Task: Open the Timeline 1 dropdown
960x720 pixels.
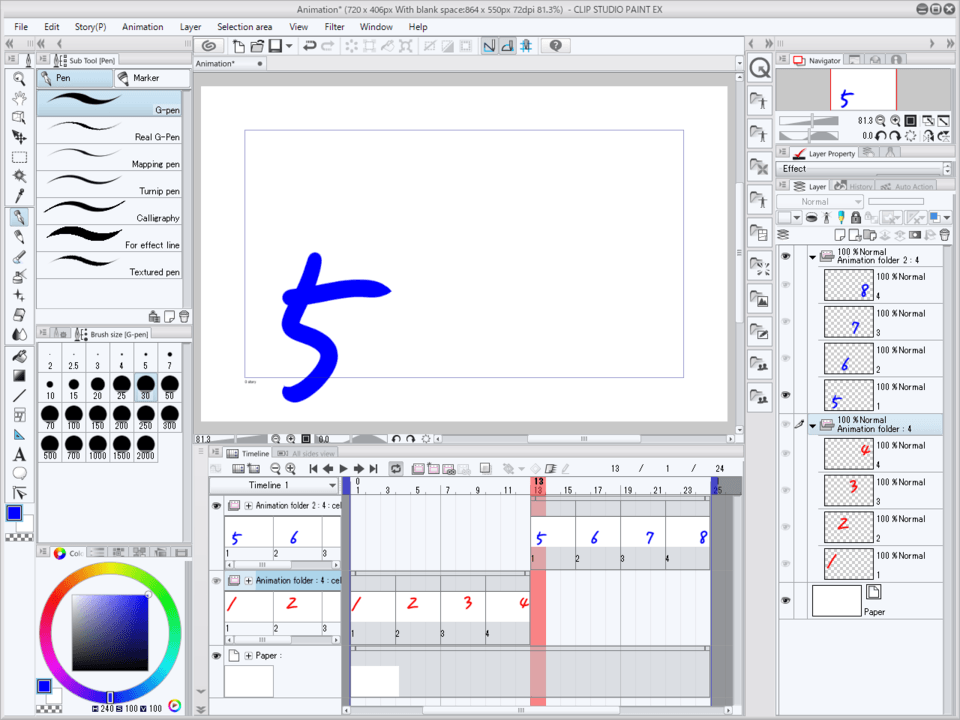Action: pyautogui.click(x=332, y=485)
